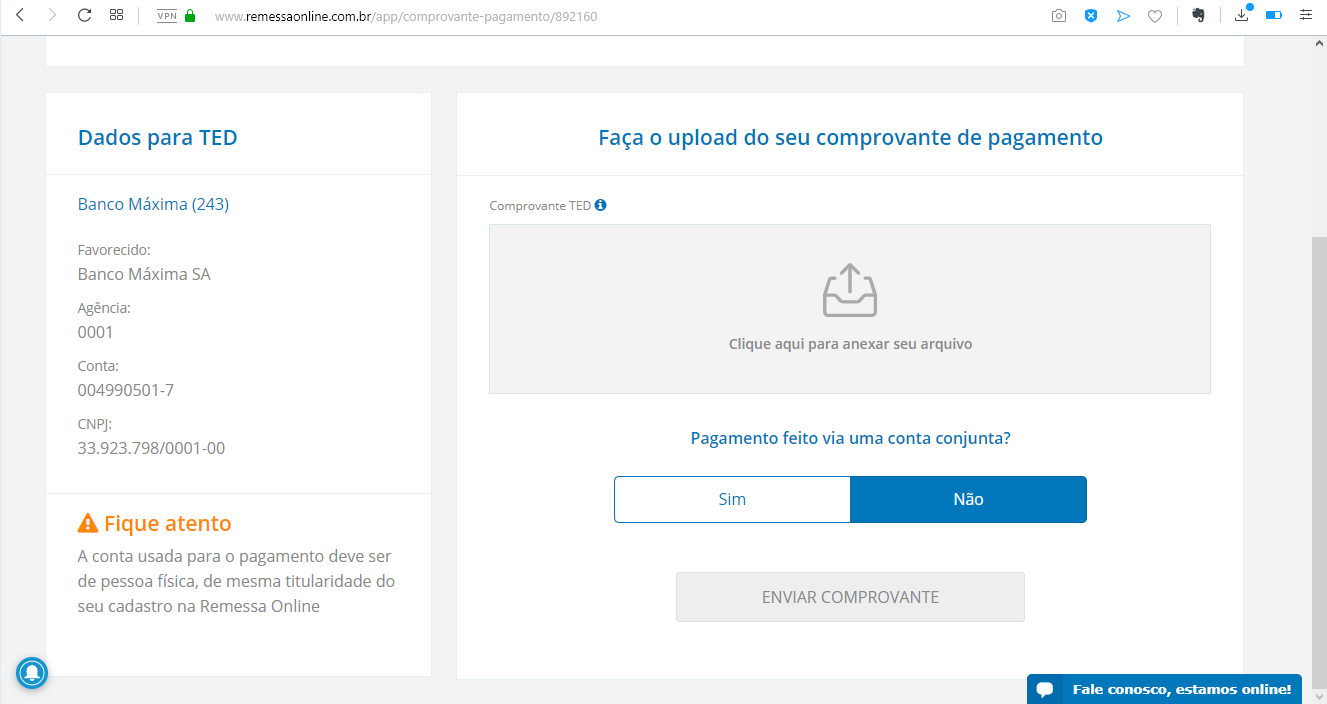Click the favorecido 'Banco Máxima SA' text
The width and height of the screenshot is (1327, 704).
point(144,274)
